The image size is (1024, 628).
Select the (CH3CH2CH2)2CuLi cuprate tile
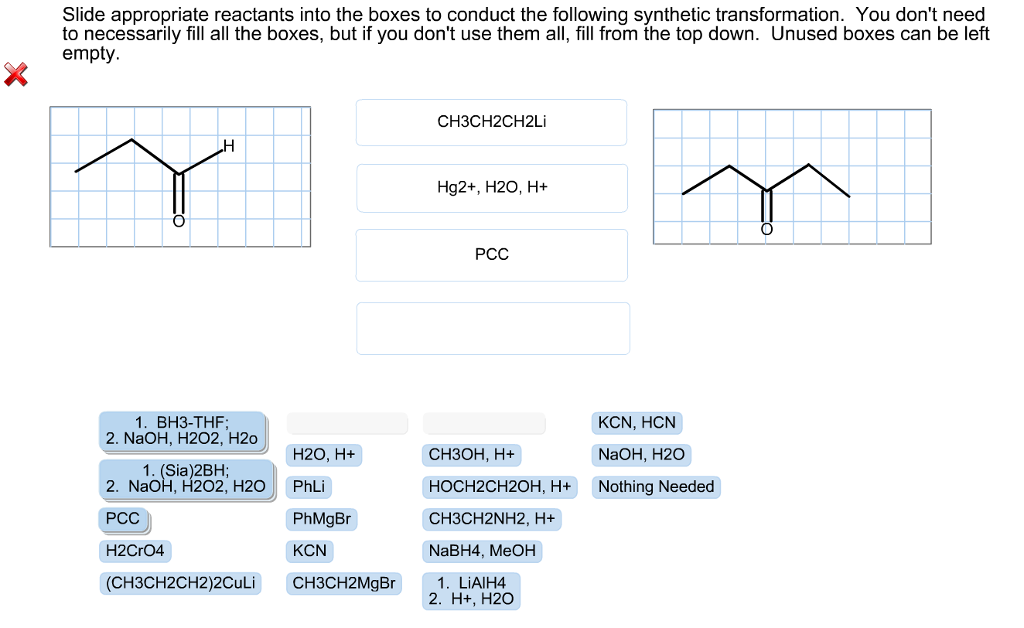pyautogui.click(x=180, y=583)
